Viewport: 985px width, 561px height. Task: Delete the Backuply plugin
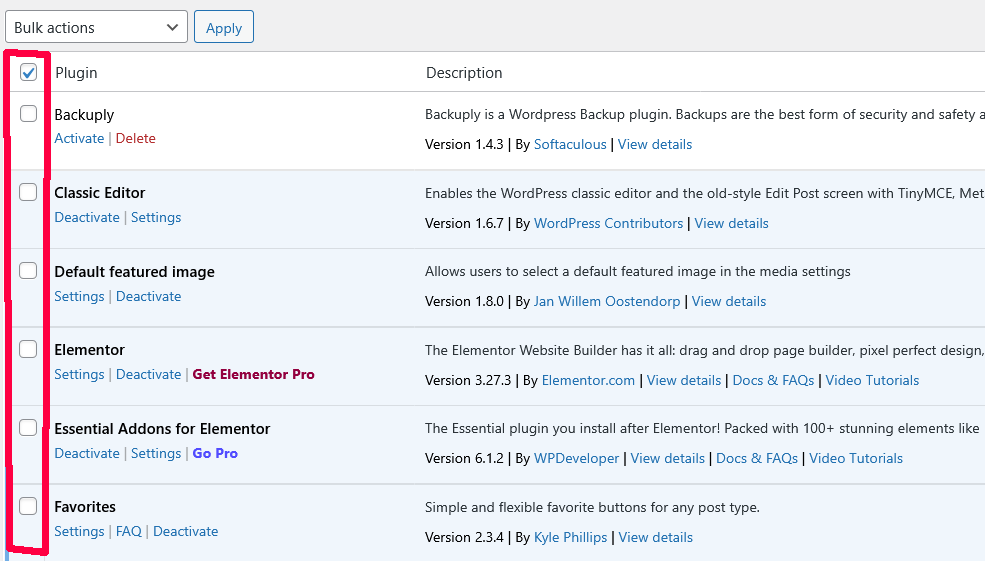click(x=136, y=138)
